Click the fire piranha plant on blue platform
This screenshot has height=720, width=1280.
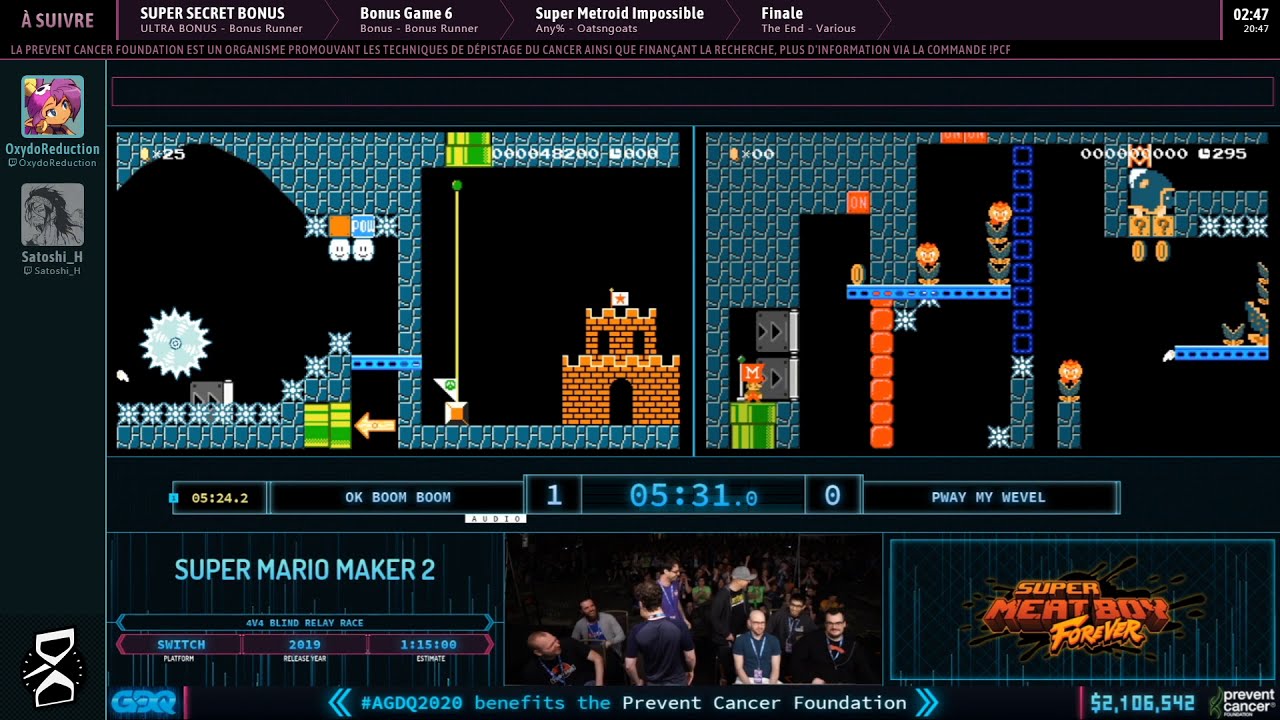[927, 264]
